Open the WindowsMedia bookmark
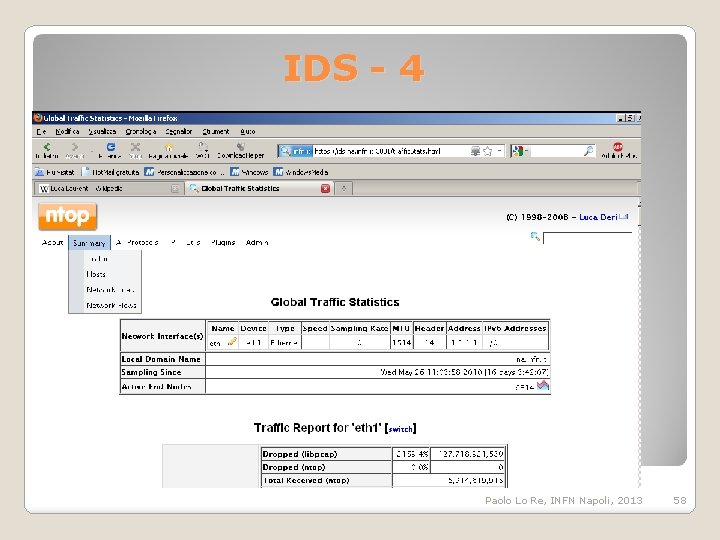Image resolution: width=720 pixels, height=540 pixels. pyautogui.click(x=301, y=172)
